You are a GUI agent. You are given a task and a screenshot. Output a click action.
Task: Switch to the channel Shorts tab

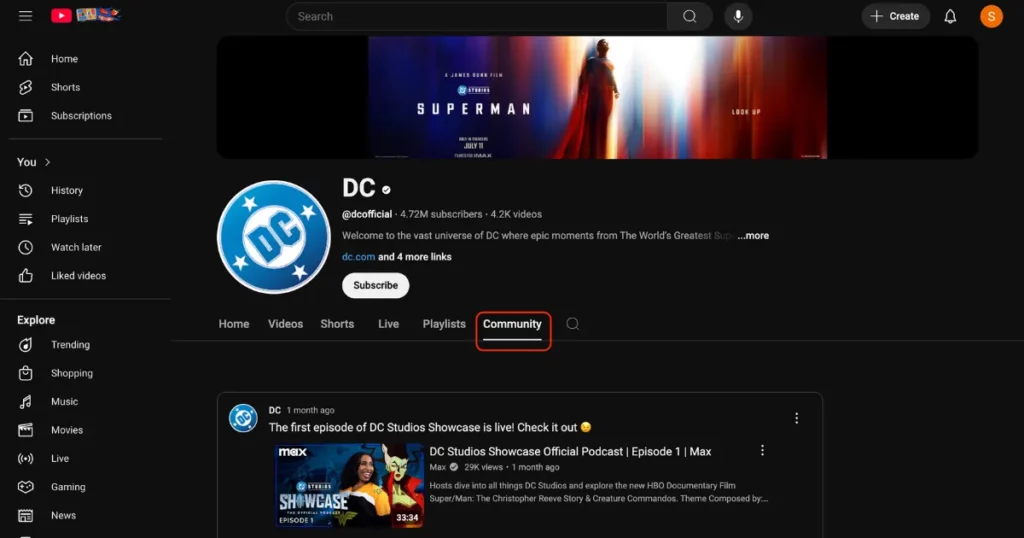337,324
